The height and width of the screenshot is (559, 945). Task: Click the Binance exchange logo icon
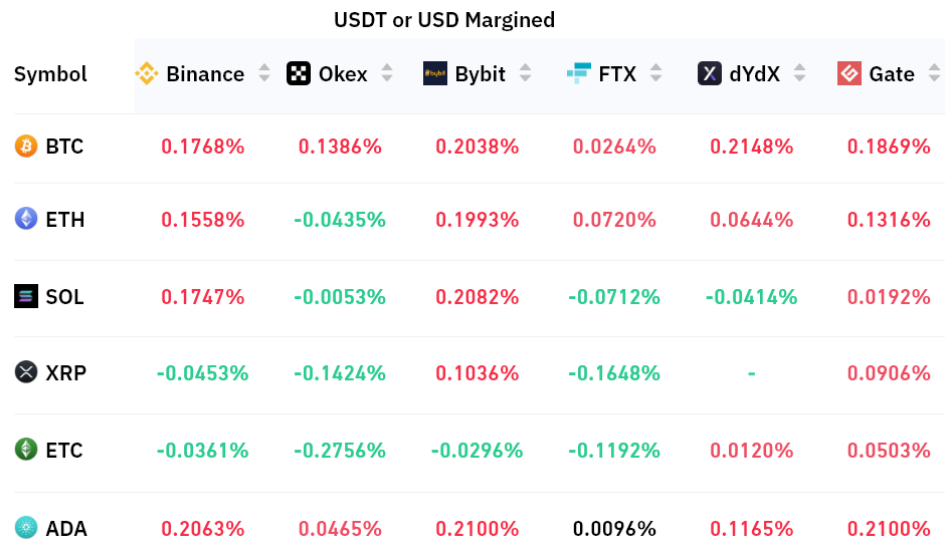click(147, 74)
